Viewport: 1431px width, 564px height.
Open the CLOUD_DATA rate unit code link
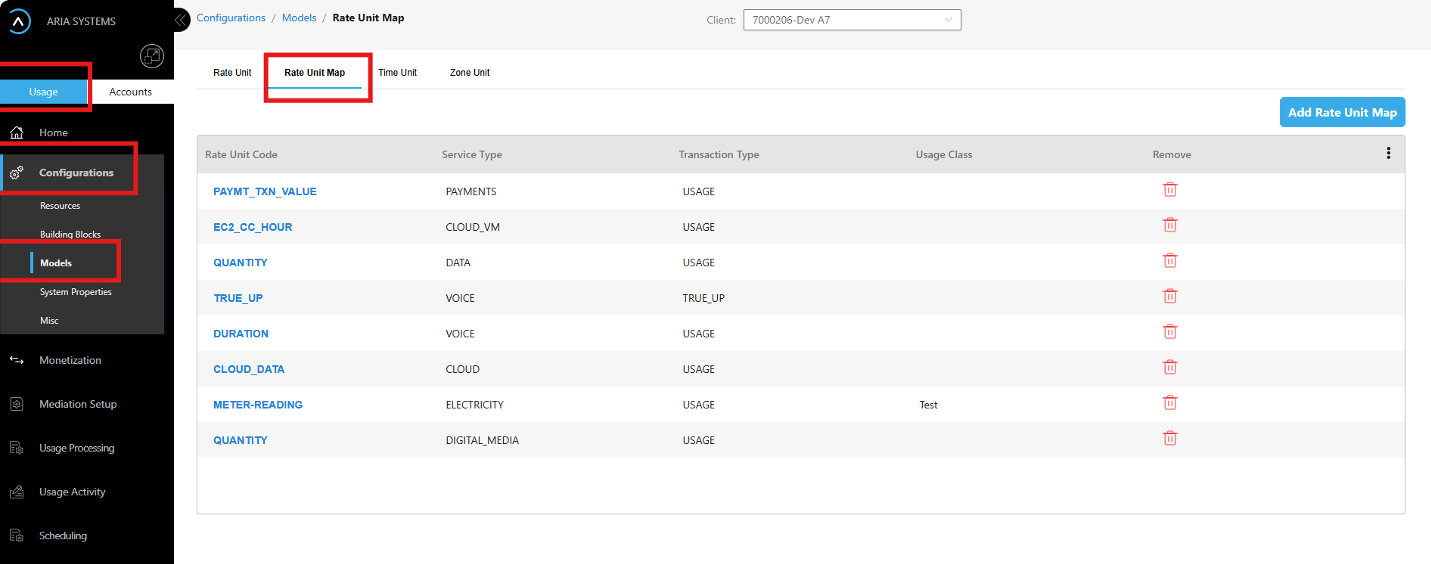249,369
